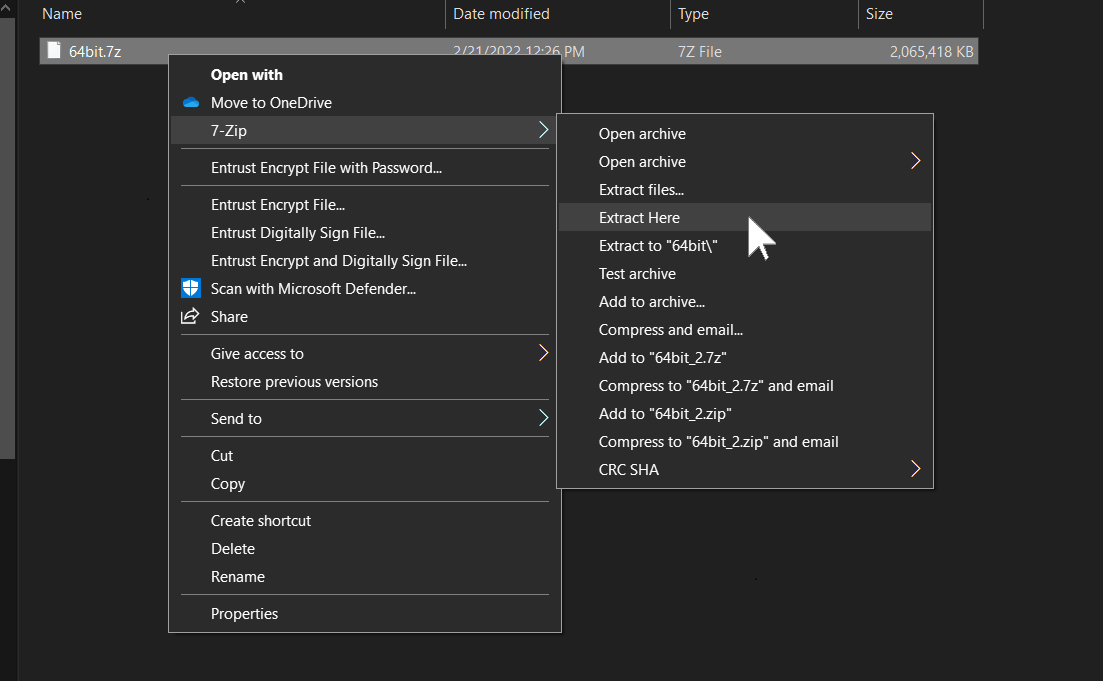Choose Compress to "64bit_2.zip" and email
The height and width of the screenshot is (681, 1103).
pos(744,442)
